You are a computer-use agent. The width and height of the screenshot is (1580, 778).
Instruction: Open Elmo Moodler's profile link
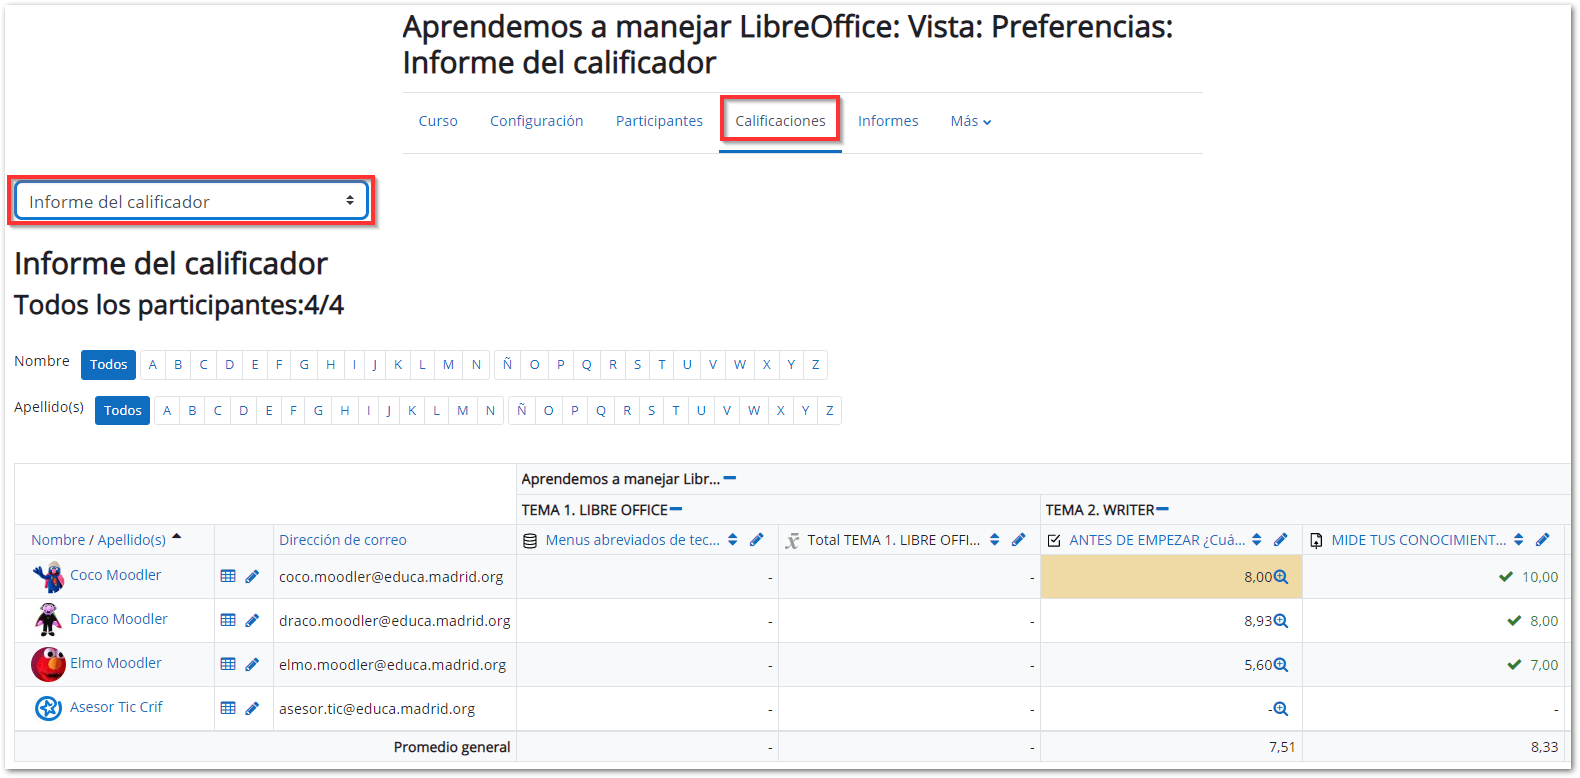(115, 663)
